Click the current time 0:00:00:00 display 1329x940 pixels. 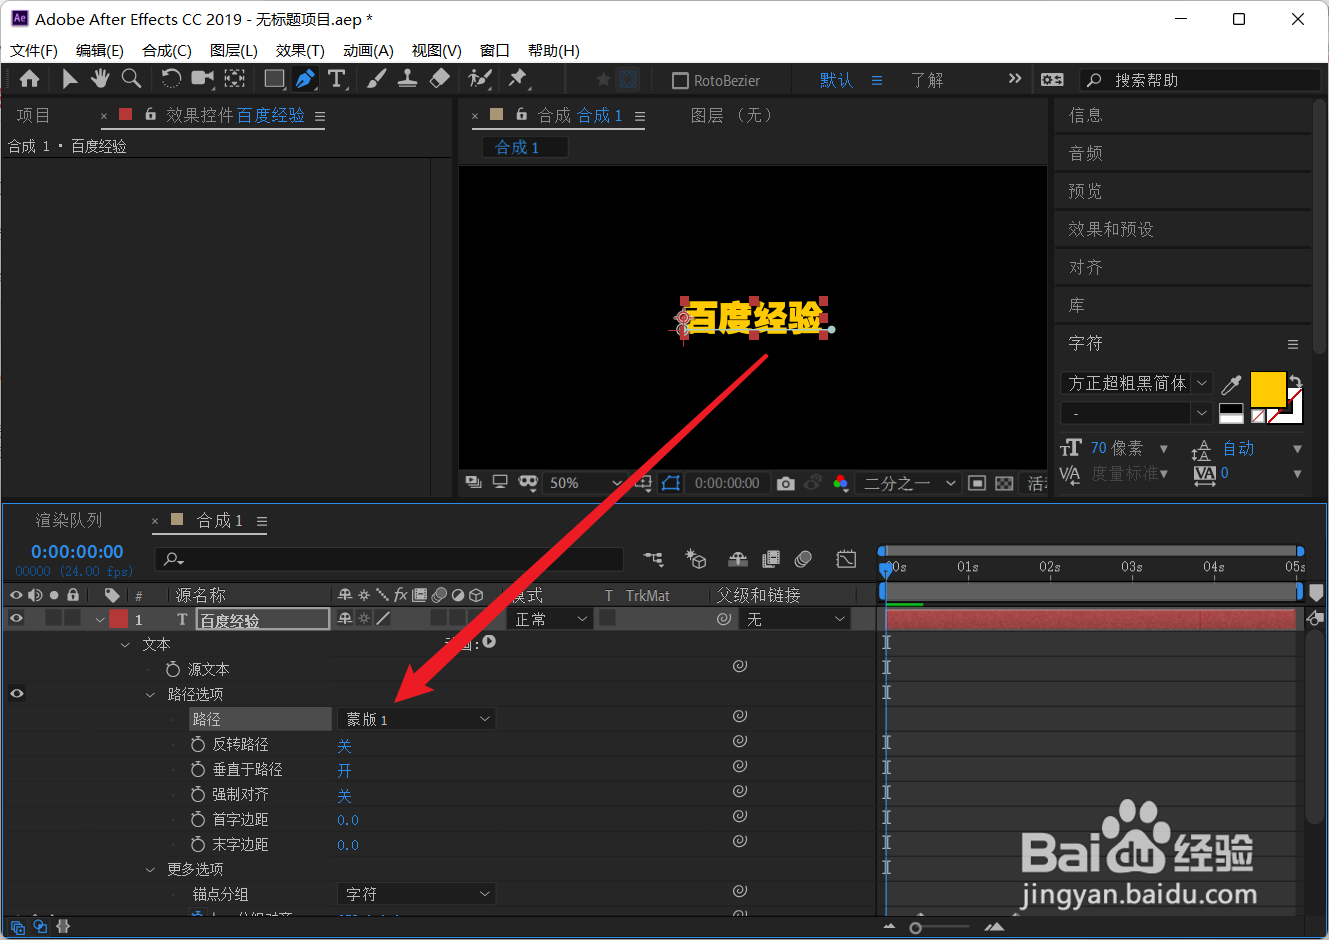pyautogui.click(x=77, y=552)
